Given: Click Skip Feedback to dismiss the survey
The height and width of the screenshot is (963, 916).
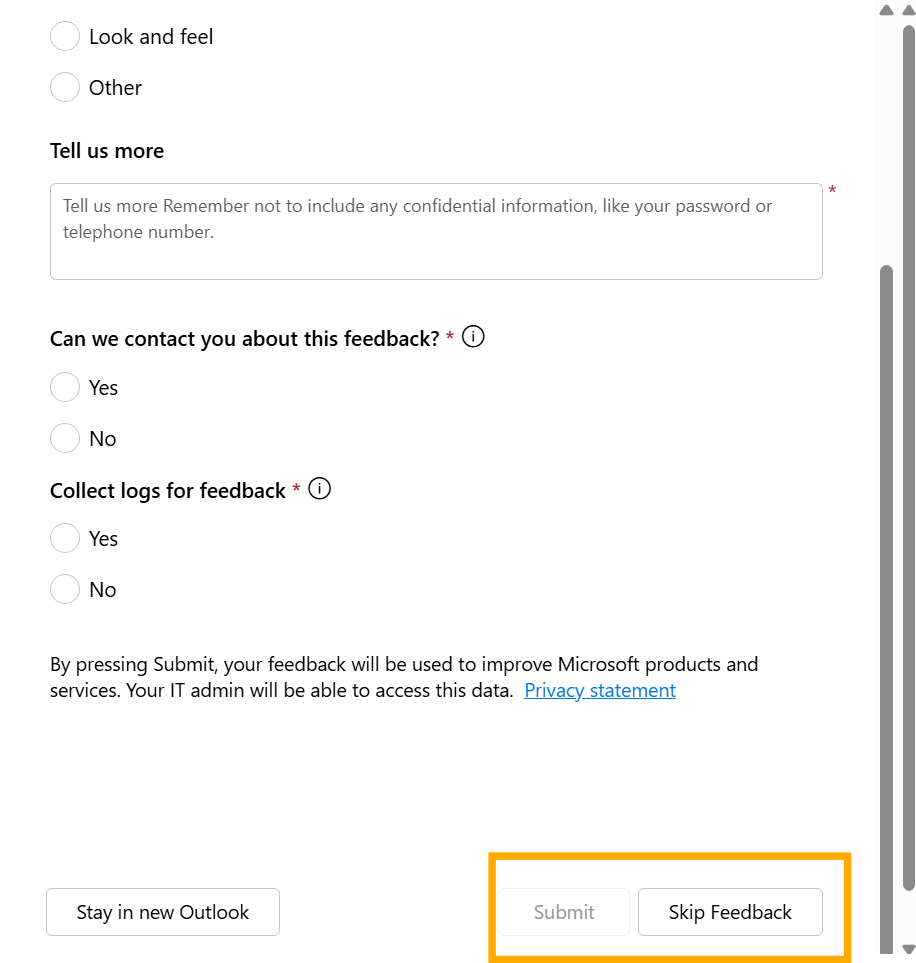Looking at the screenshot, I should click(730, 912).
